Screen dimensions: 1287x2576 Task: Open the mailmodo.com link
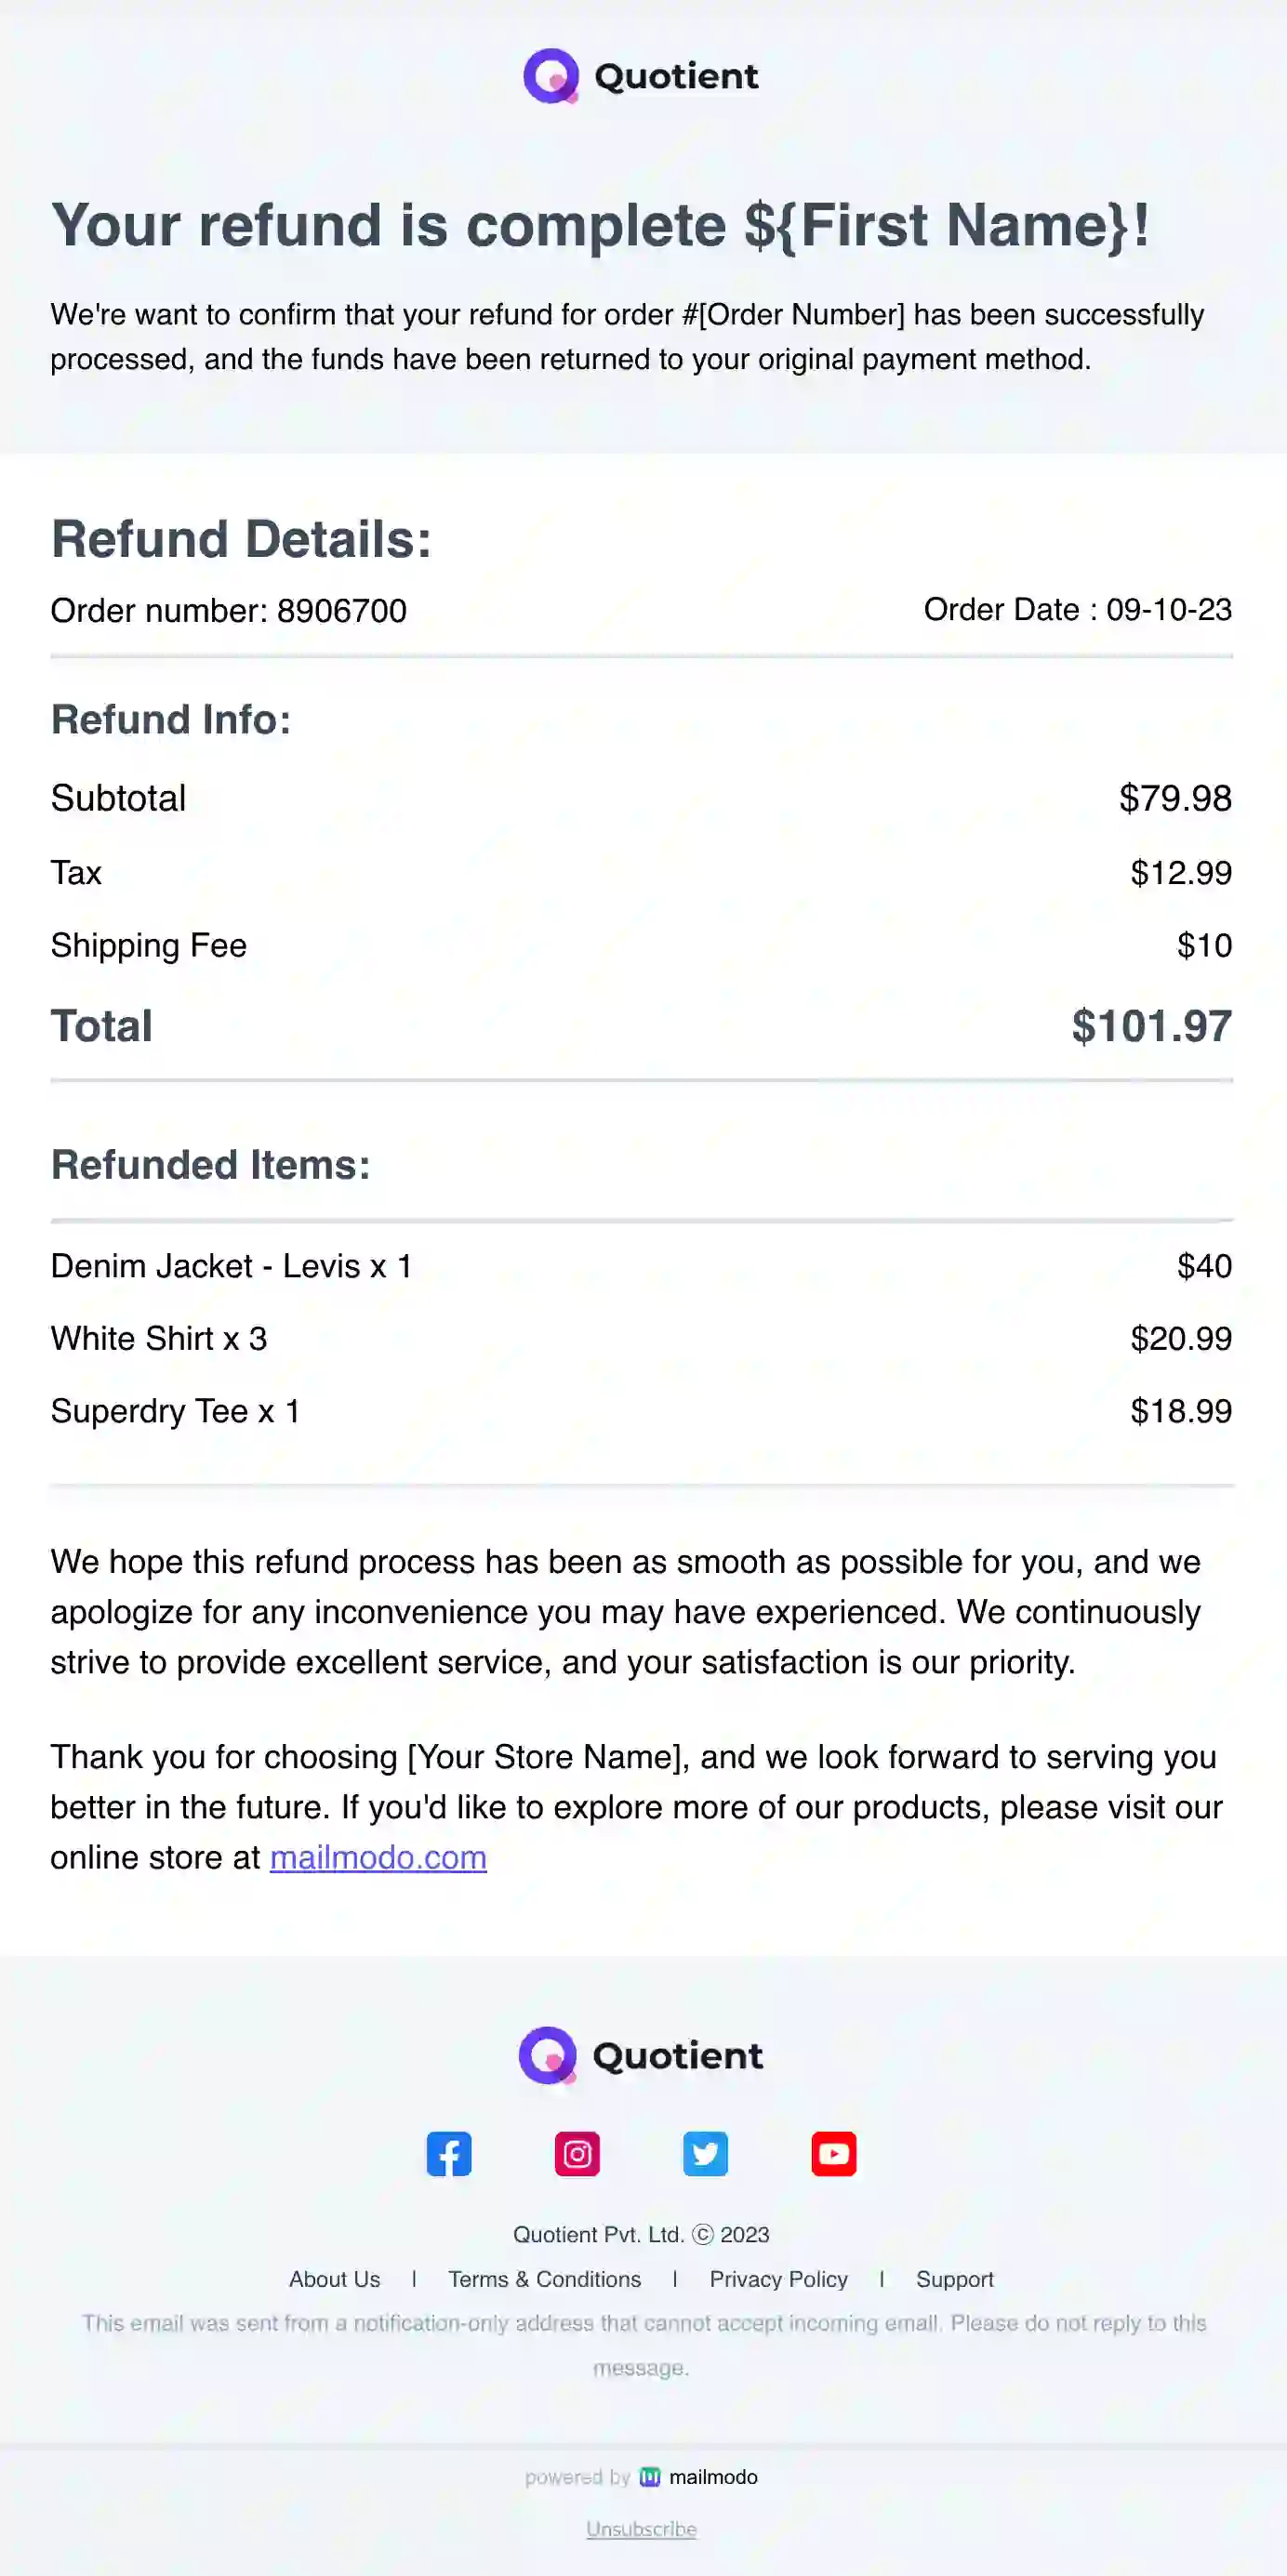378,1857
